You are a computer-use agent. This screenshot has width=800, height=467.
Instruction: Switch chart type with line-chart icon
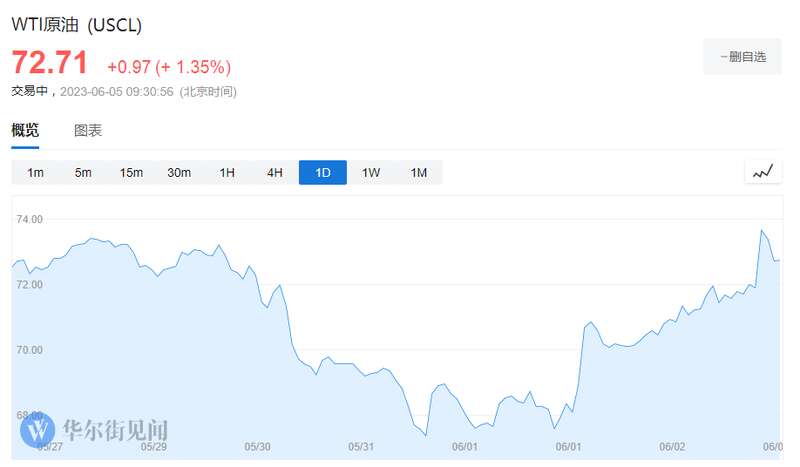763,172
